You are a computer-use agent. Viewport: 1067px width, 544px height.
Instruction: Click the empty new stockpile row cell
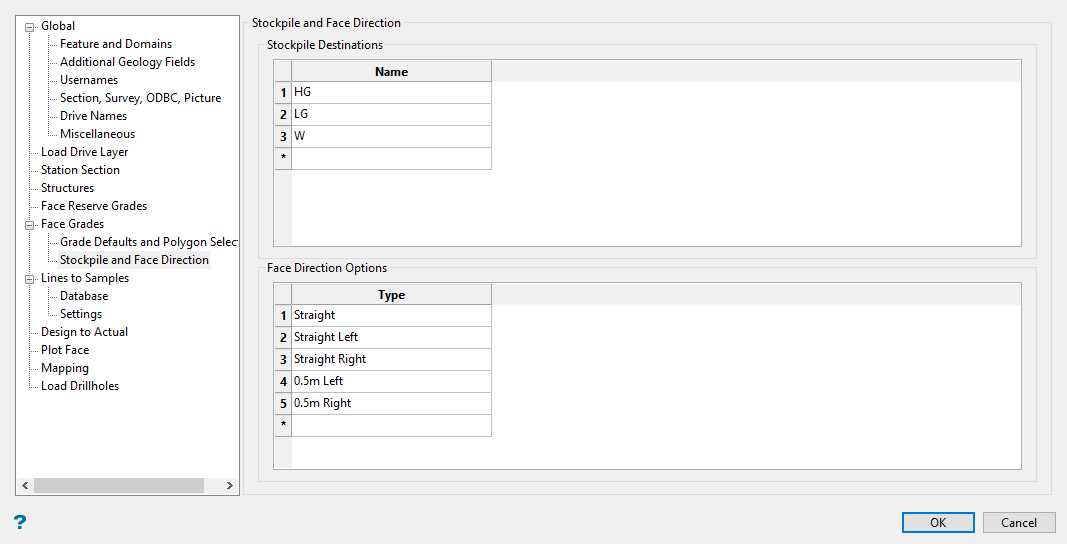[x=390, y=158]
